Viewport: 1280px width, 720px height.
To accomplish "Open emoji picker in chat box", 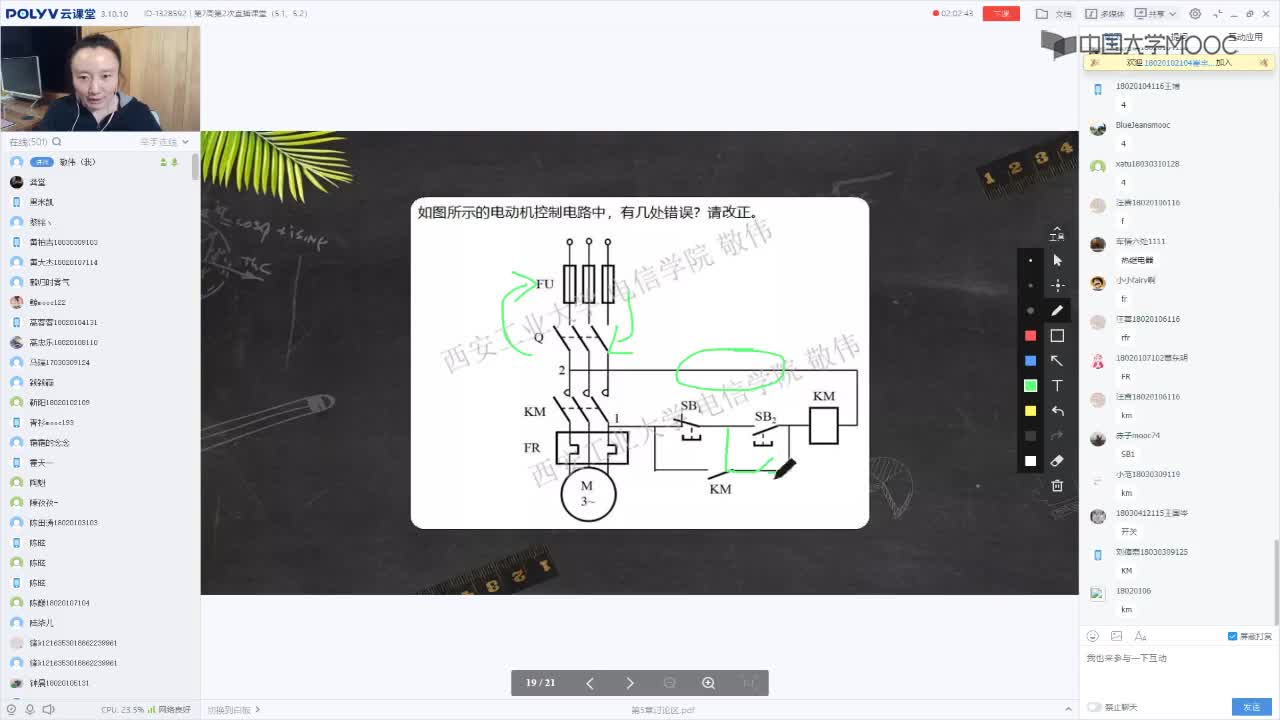I will pyautogui.click(x=1093, y=636).
